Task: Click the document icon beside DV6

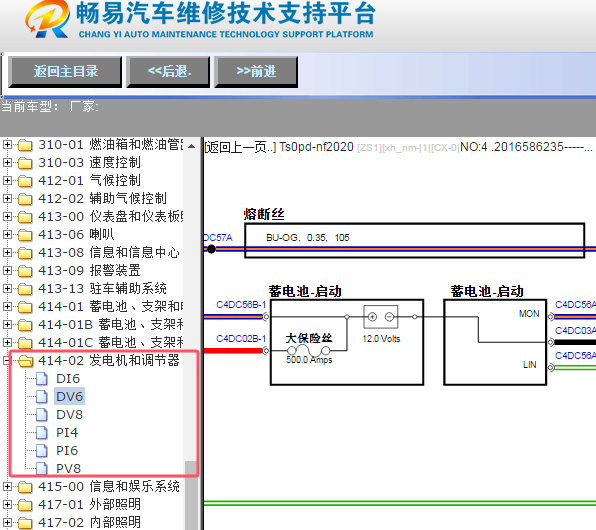Action: coord(42,397)
